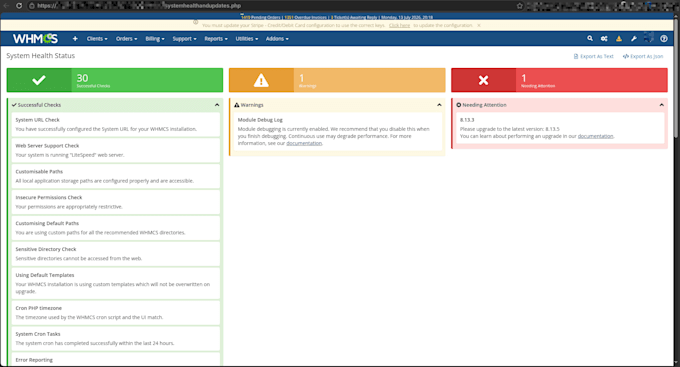Open the Clients dropdown menu
The image size is (680, 367).
(x=97, y=39)
